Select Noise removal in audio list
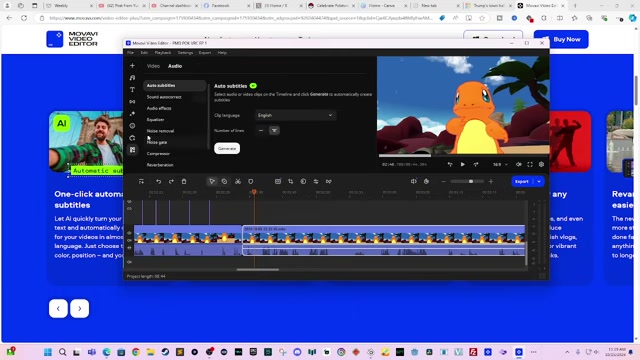 (x=160, y=131)
